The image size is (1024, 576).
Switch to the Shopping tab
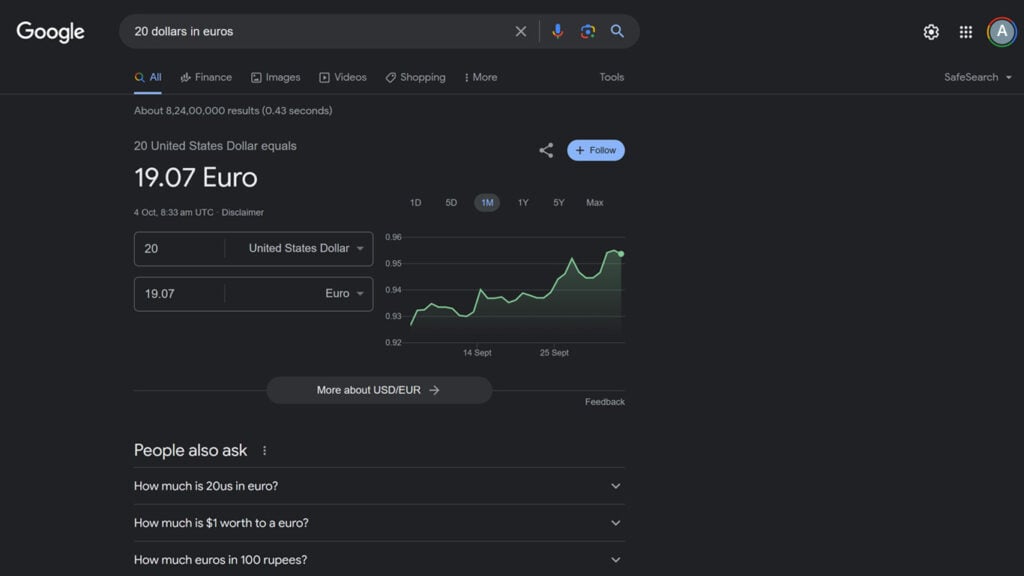[415, 77]
